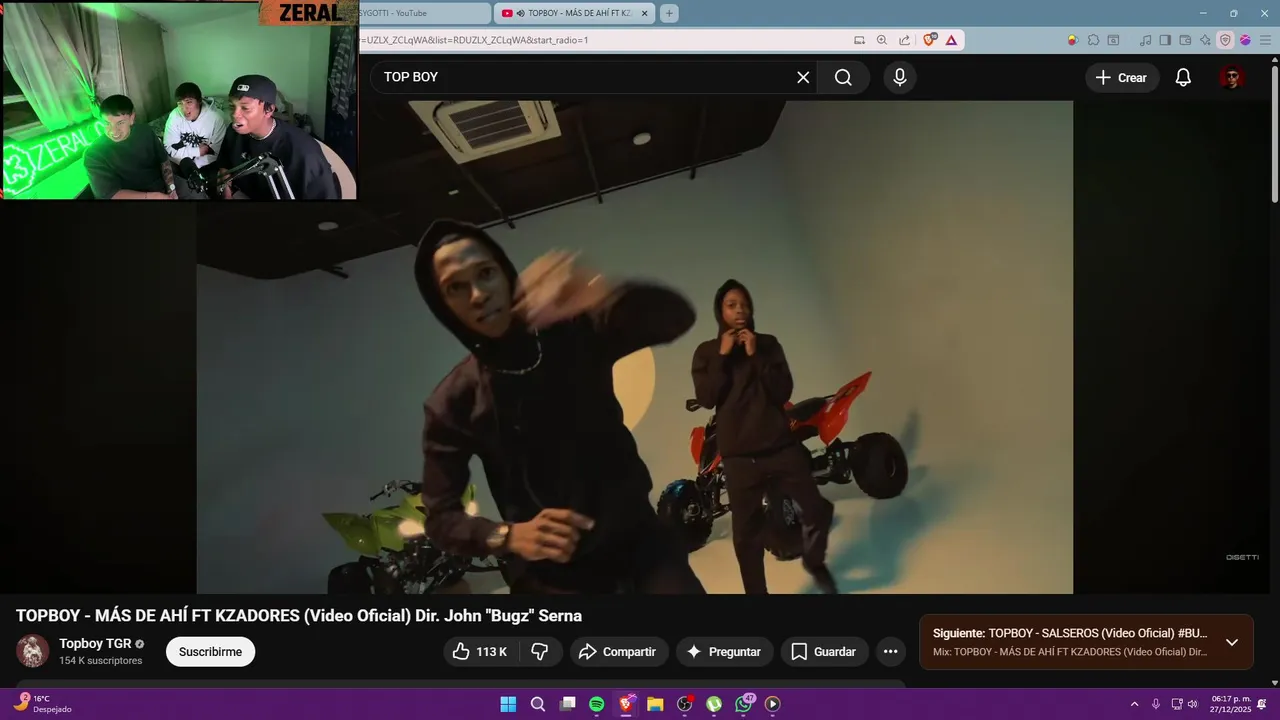
Task: Open the Crear menu
Action: (x=1122, y=77)
